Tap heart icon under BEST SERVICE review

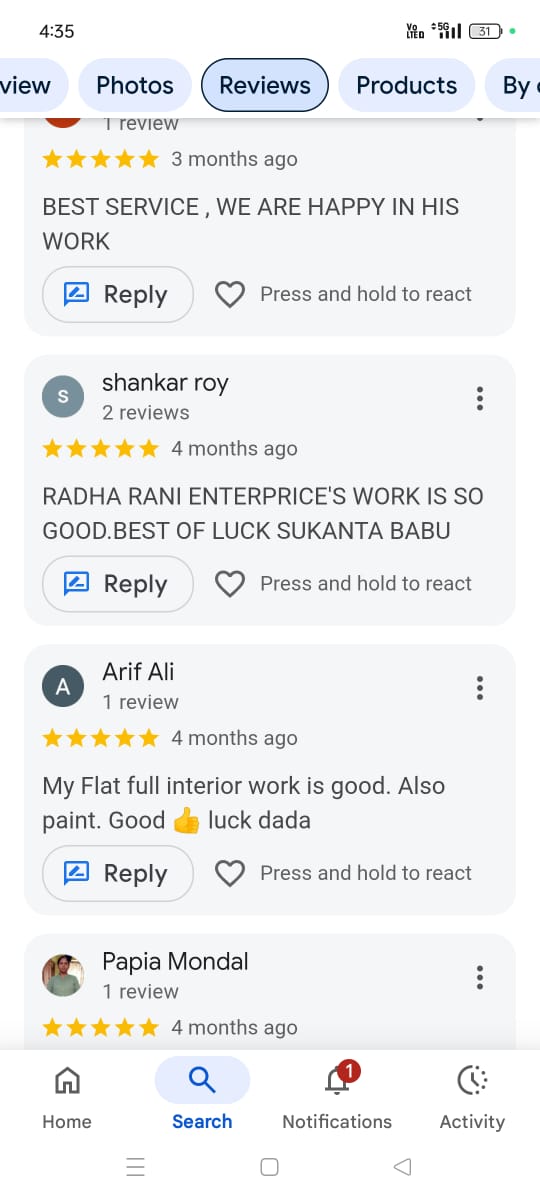point(230,295)
